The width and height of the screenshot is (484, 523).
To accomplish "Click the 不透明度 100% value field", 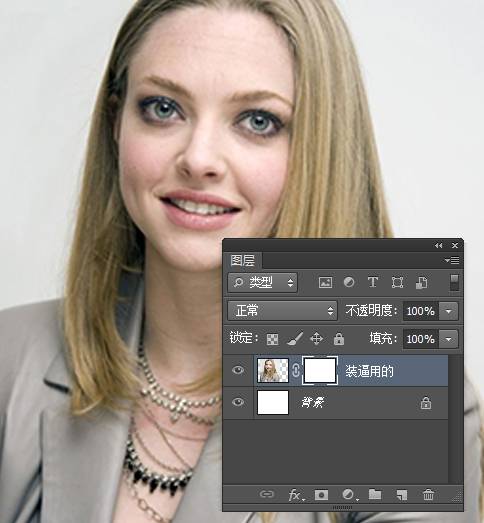I will pos(421,311).
